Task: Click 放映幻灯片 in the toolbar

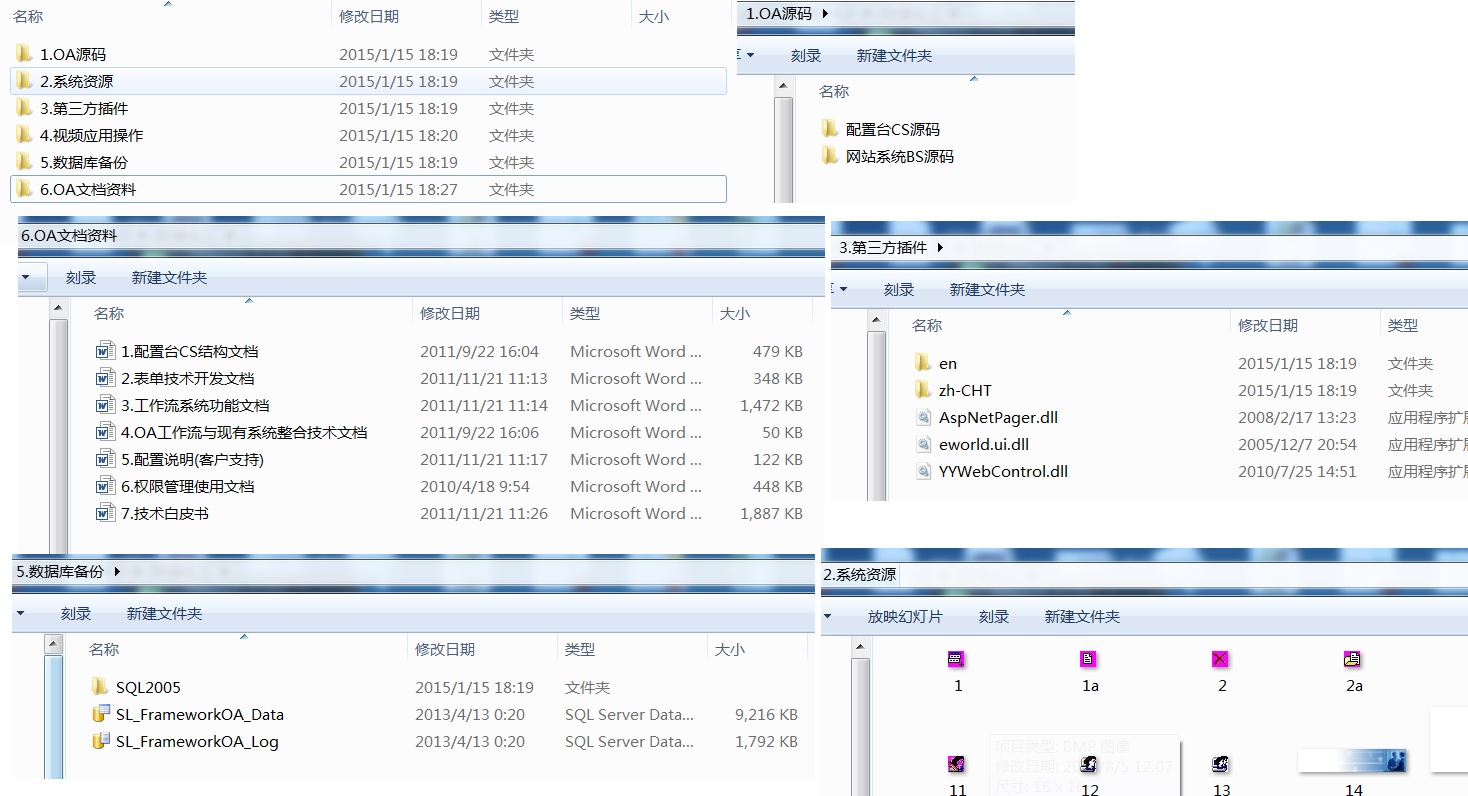Action: 904,617
